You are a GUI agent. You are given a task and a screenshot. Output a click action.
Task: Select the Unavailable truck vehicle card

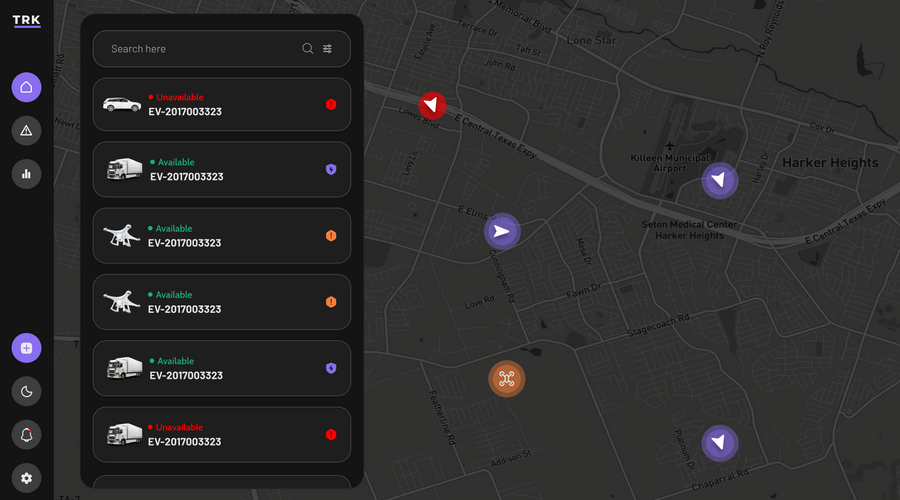pyautogui.click(x=222, y=435)
